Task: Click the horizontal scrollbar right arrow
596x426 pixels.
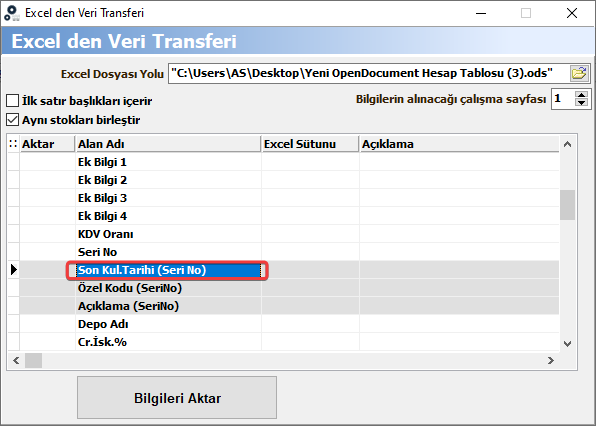Action: click(x=551, y=360)
